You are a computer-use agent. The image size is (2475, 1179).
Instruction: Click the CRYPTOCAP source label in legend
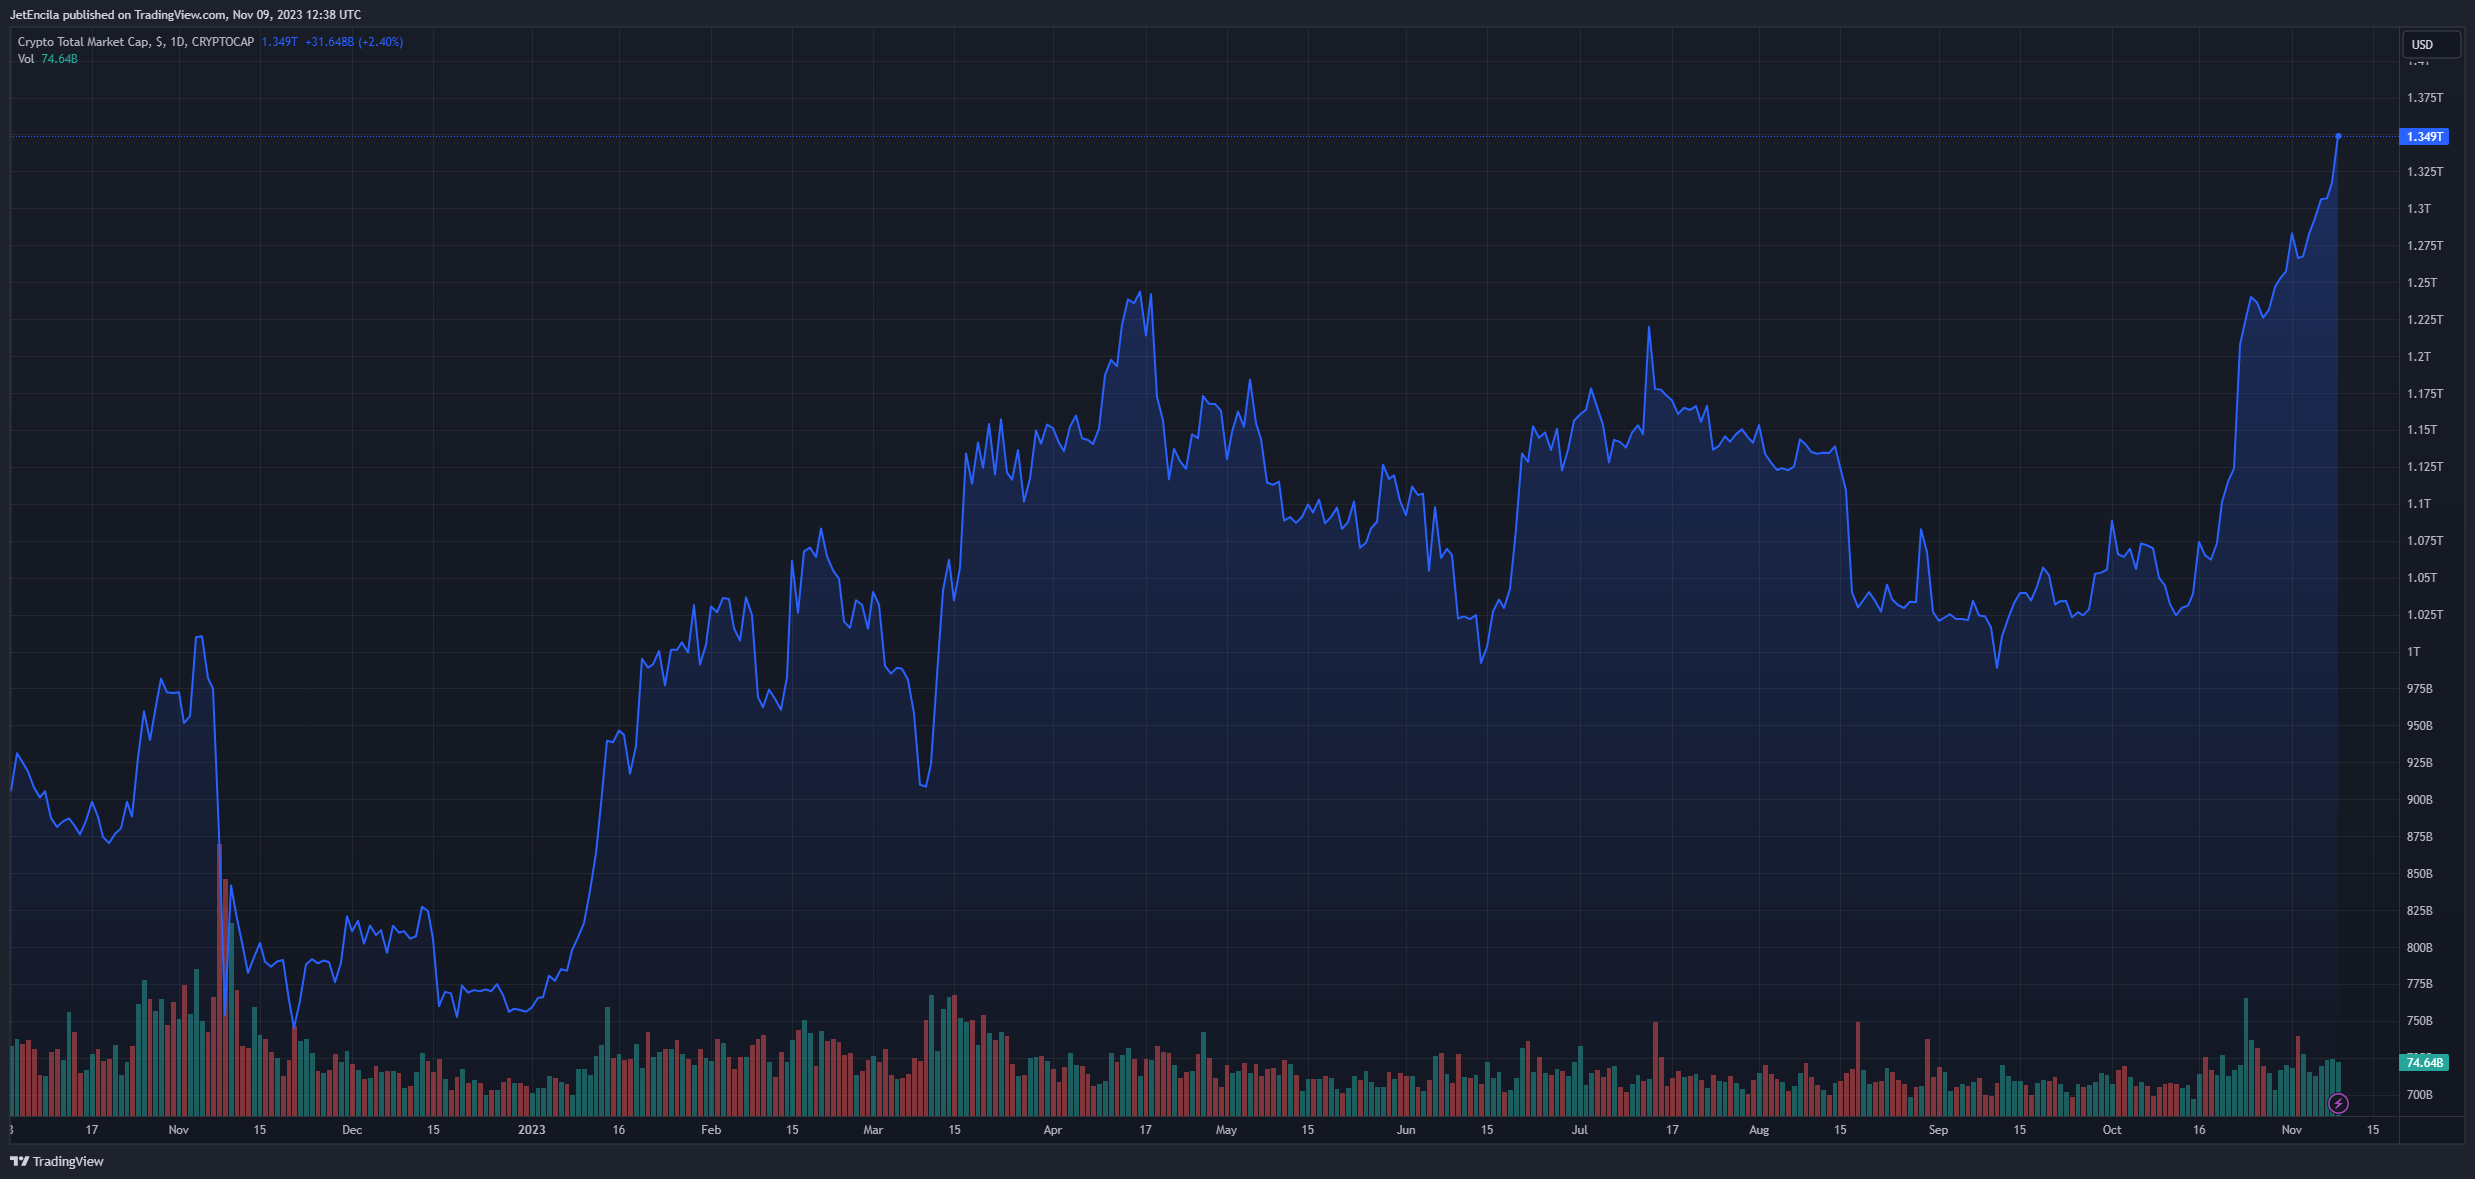point(222,42)
